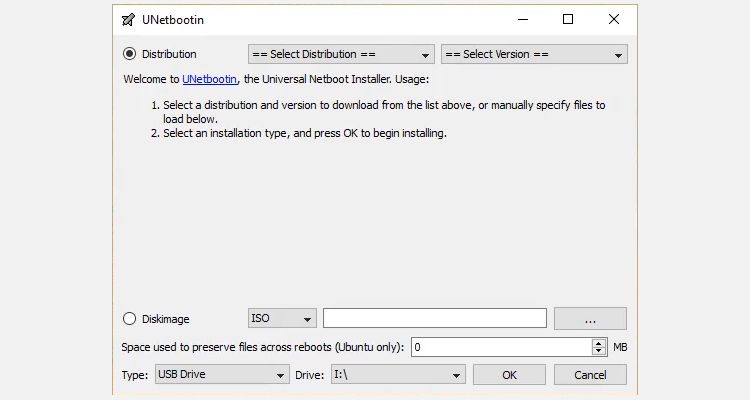Viewport: 750px width, 400px height.
Task: Maximize the UNetbootin window
Action: [x=568, y=19]
